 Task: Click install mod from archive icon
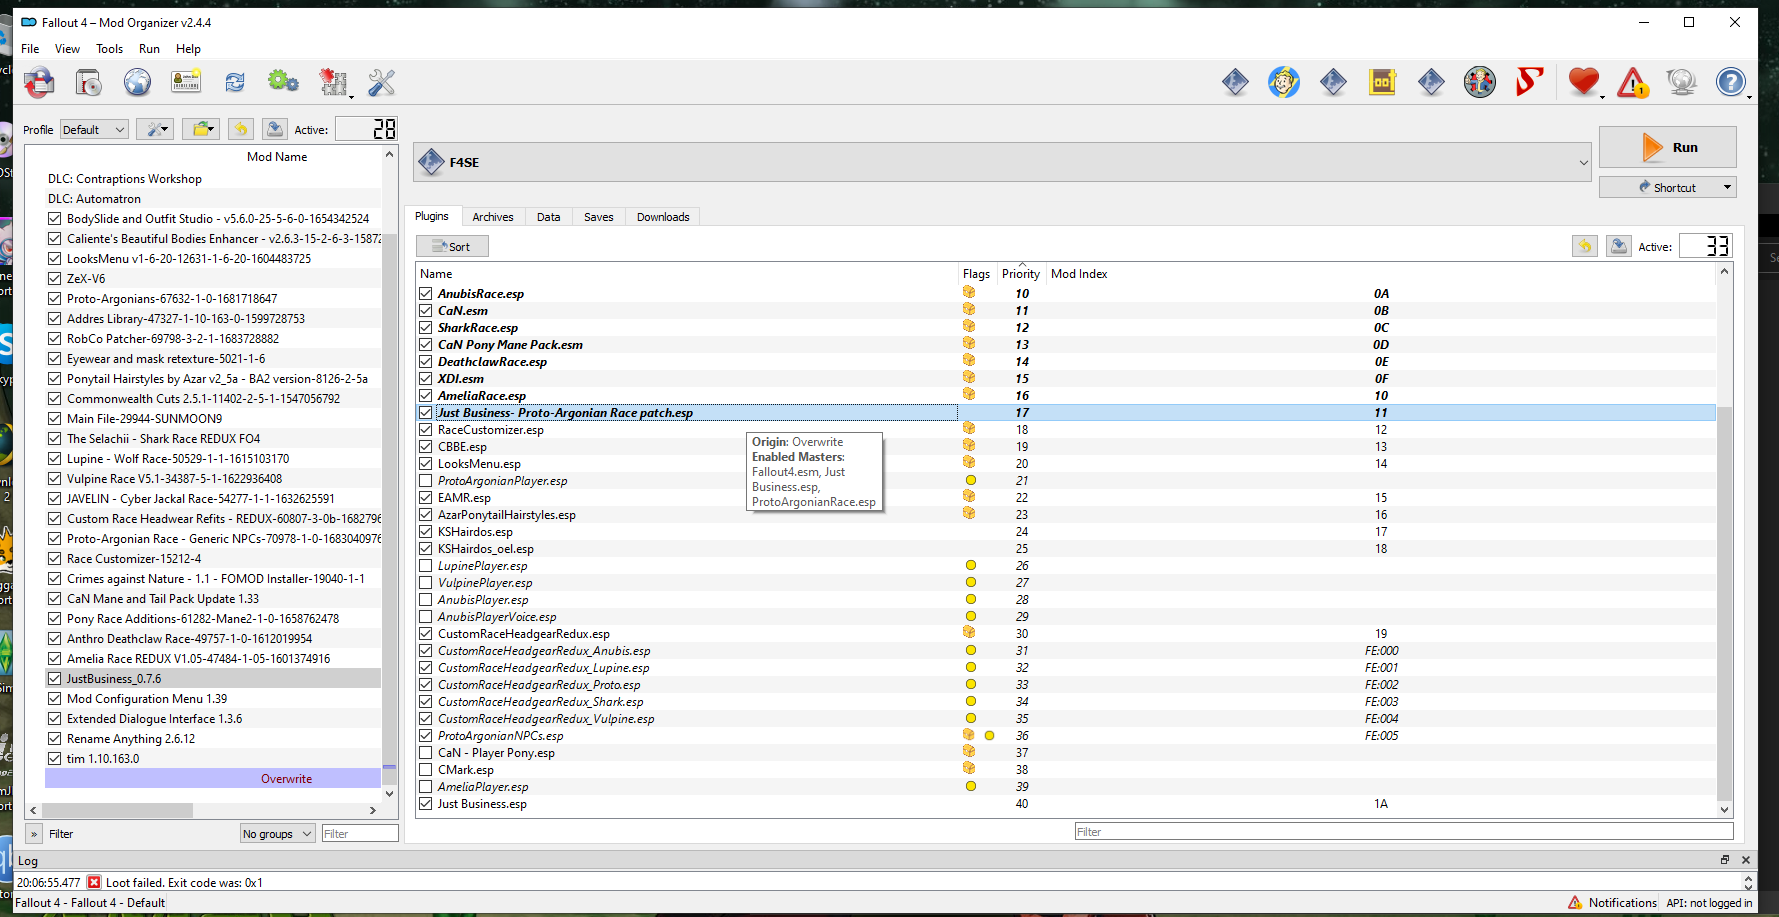pos(89,82)
